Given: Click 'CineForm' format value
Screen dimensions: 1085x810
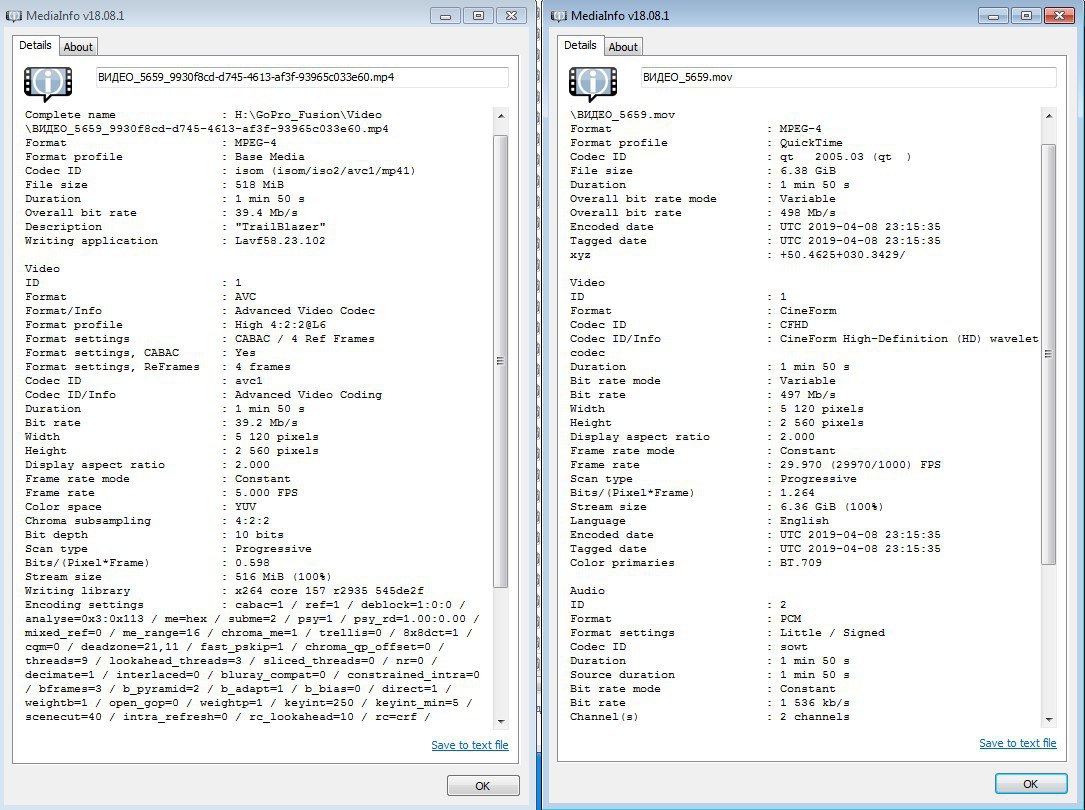Looking at the screenshot, I should [x=808, y=311].
